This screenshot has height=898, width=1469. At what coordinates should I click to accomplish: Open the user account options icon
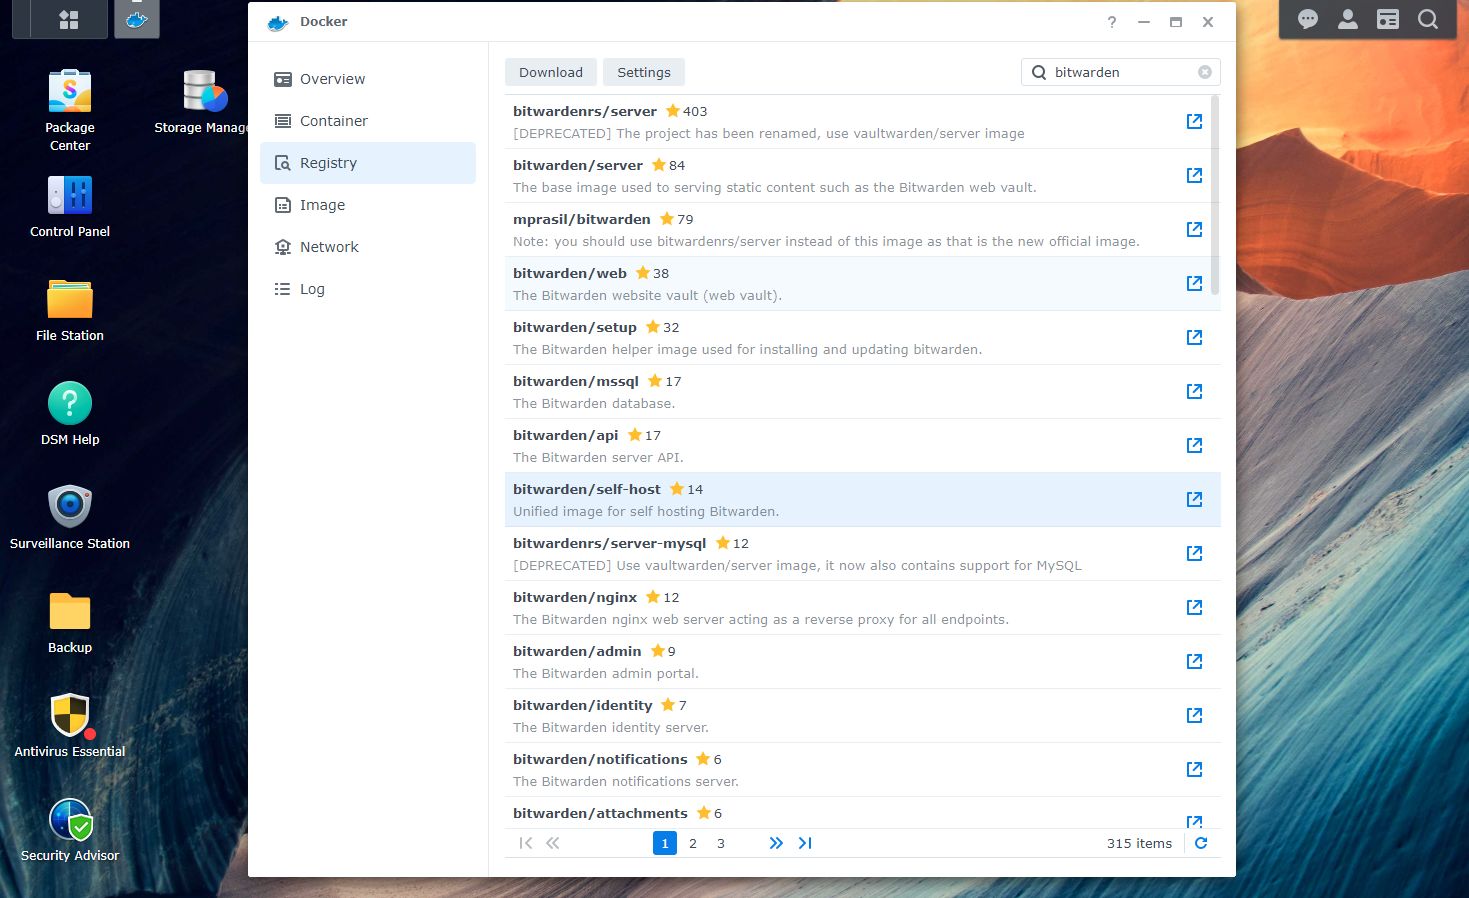(1348, 19)
